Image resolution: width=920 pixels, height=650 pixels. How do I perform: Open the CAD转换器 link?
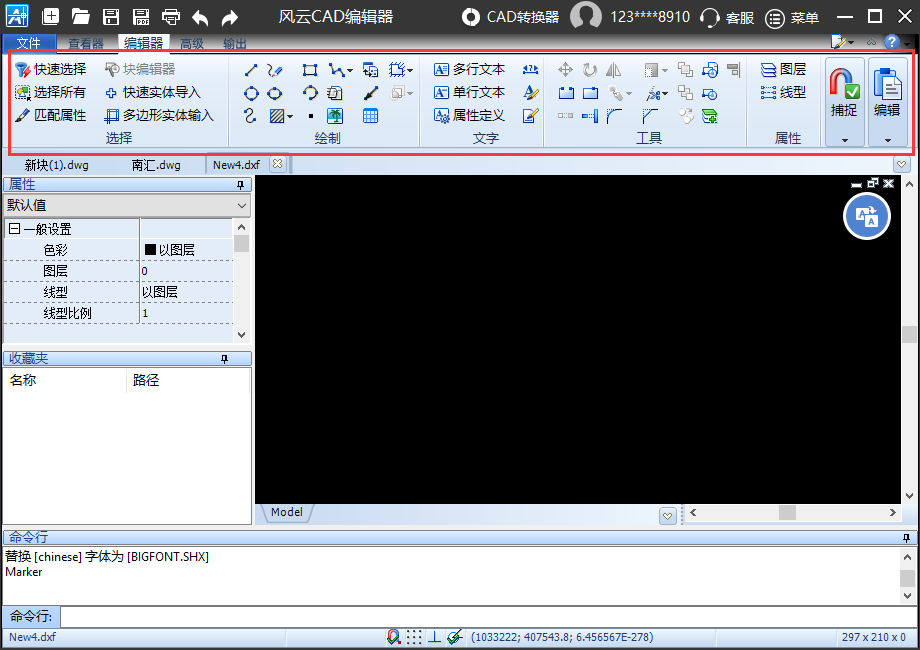[510, 17]
